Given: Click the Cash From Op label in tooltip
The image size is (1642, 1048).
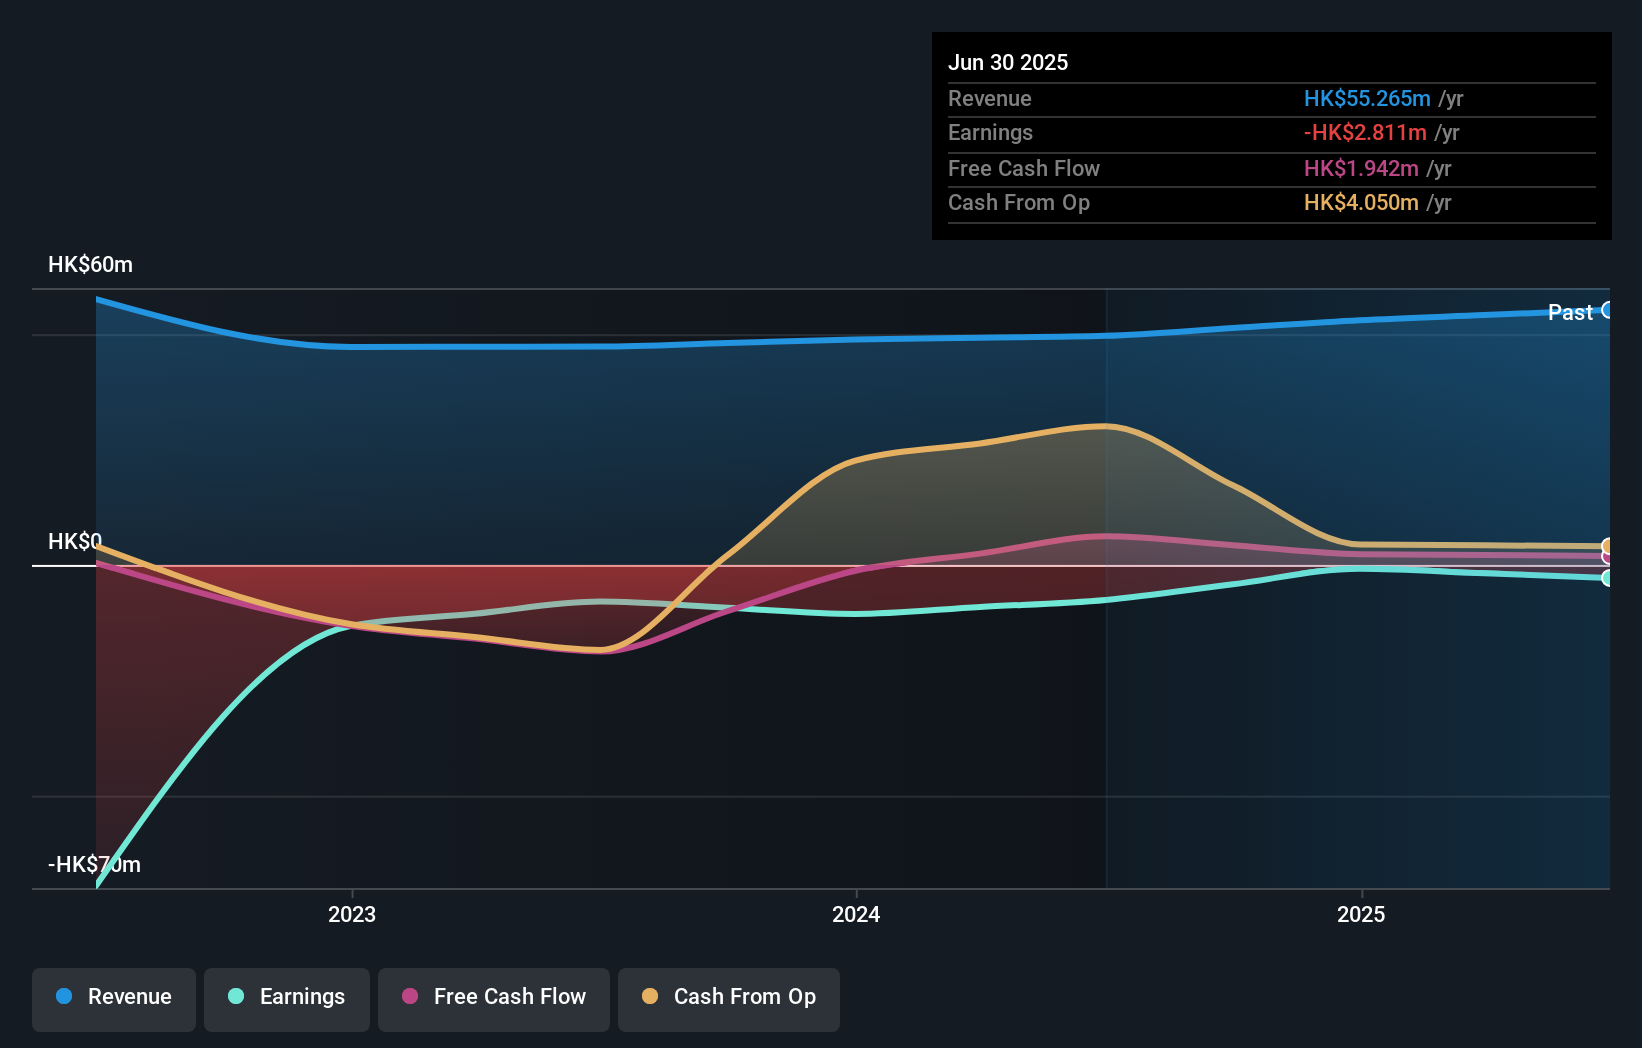Looking at the screenshot, I should pyautogui.click(x=1018, y=202).
